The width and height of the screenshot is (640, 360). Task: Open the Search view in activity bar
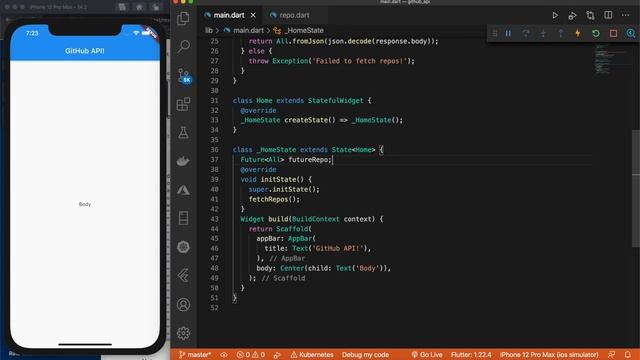point(183,46)
